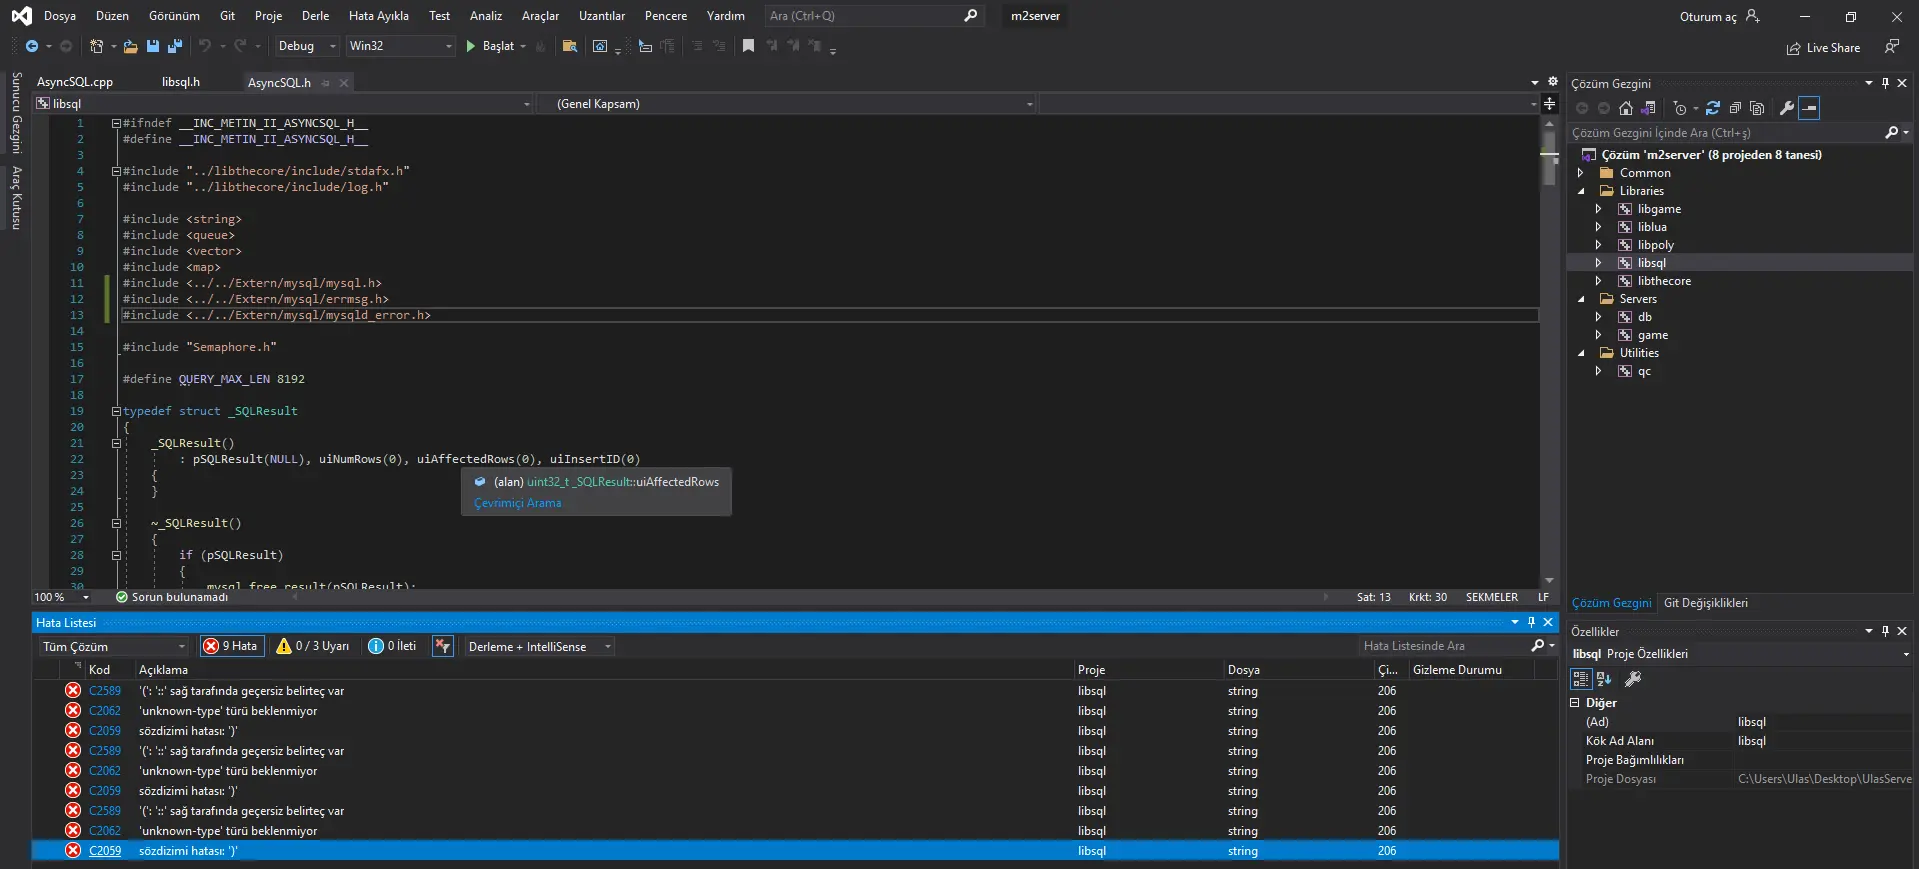Open the Dosya menu
The width and height of the screenshot is (1919, 869).
pos(60,16)
